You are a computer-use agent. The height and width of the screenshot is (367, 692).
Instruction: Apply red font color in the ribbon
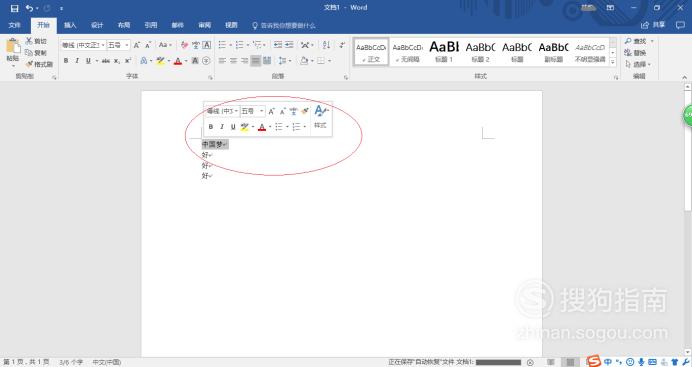click(x=178, y=61)
